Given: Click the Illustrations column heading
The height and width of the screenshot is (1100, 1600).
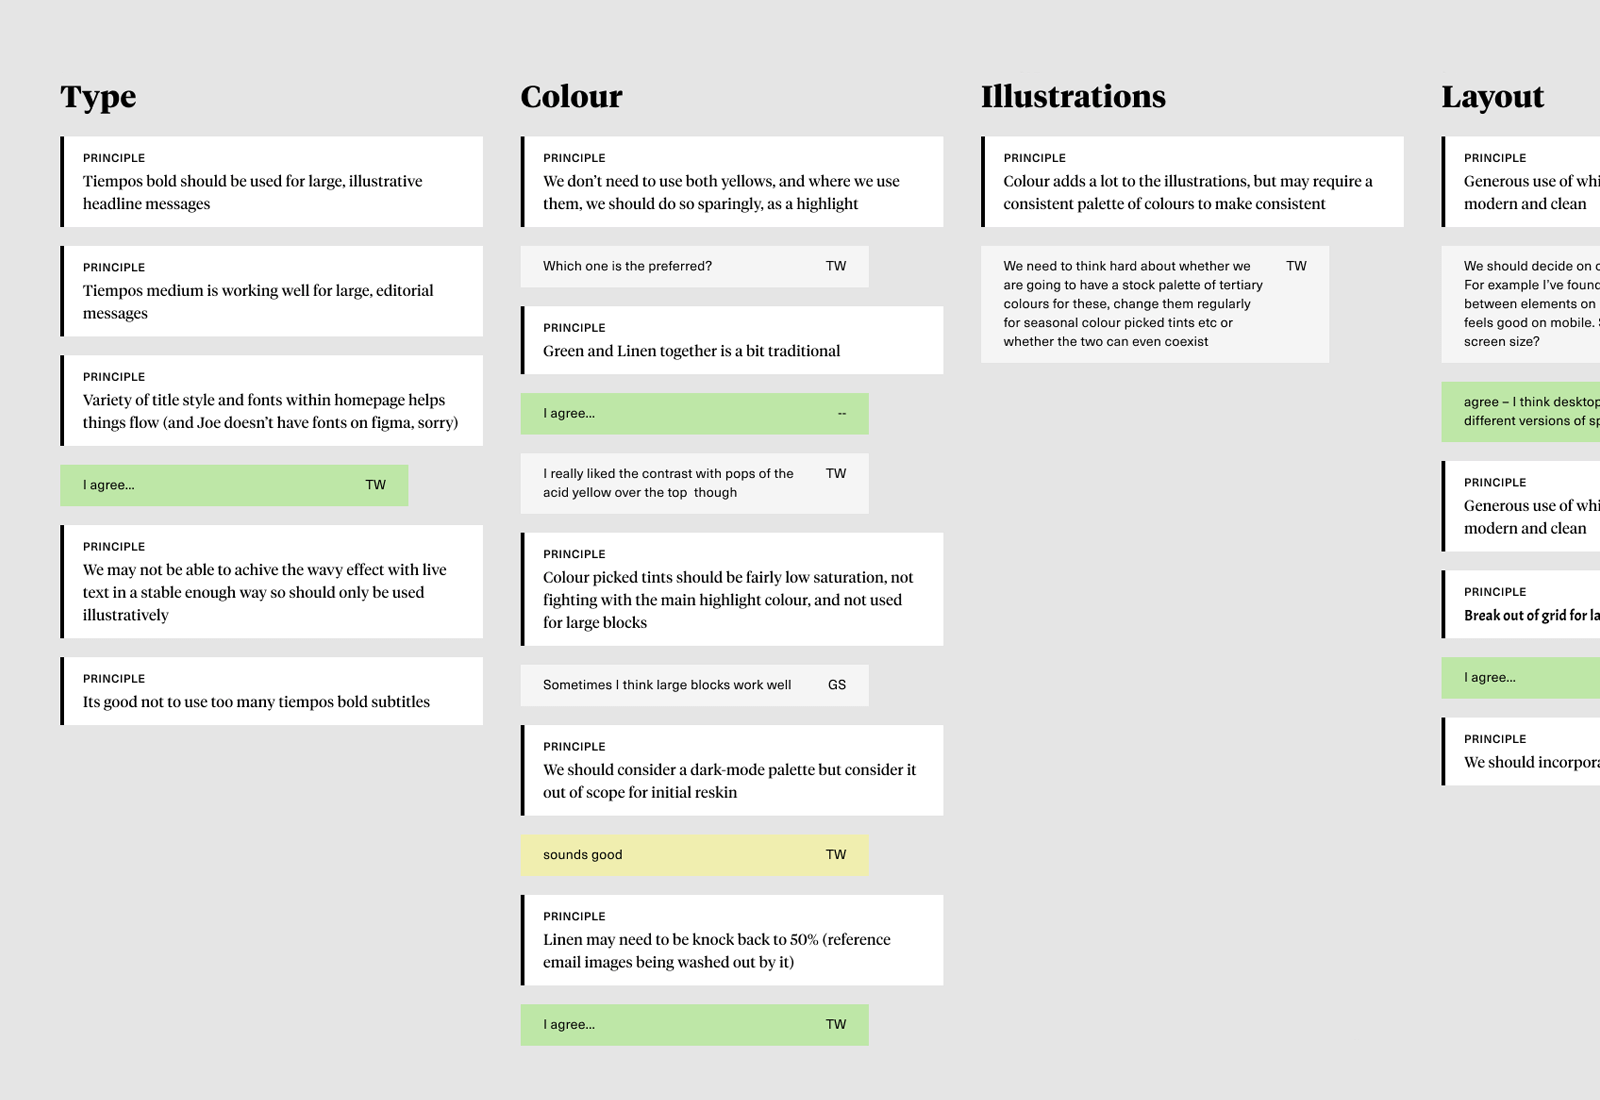Looking at the screenshot, I should 1073,96.
